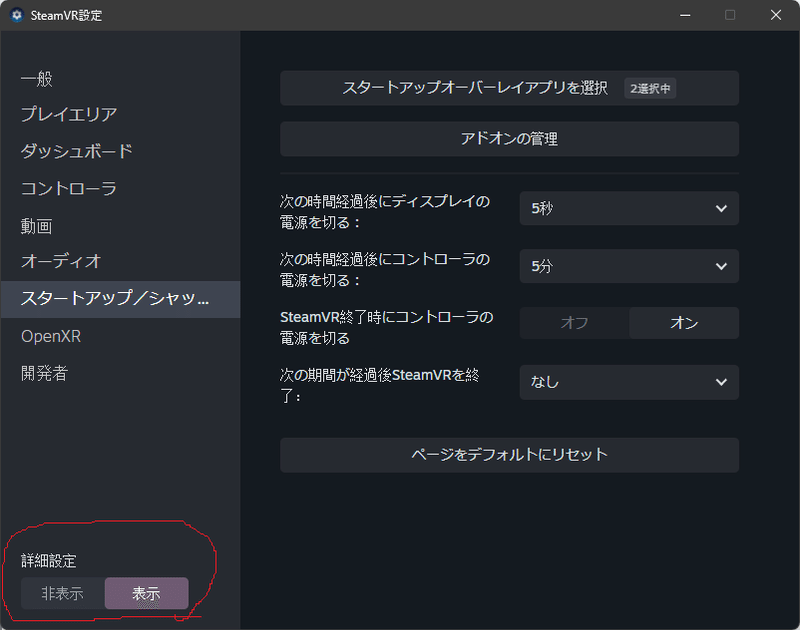This screenshot has height=630, width=800.
Task: Click the 次の時間経過後にコントローラの電源を切る label
Action: coord(385,269)
